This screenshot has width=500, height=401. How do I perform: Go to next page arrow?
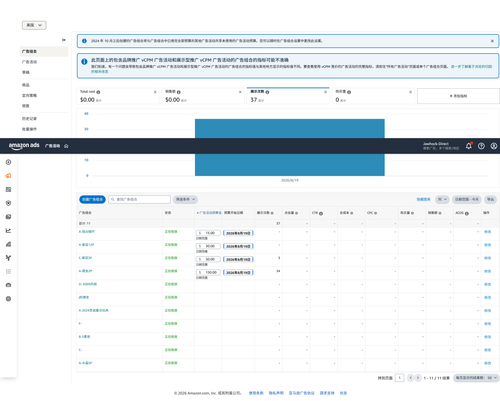(x=418, y=378)
